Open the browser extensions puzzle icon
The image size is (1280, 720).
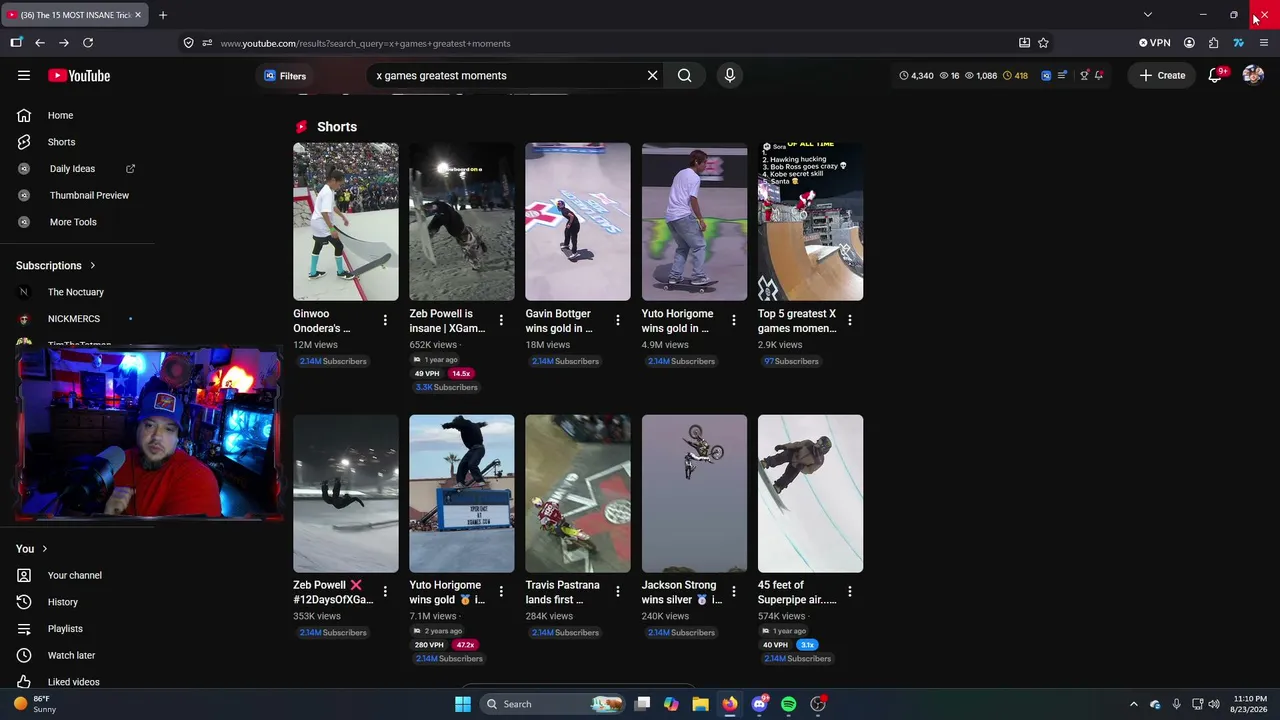pyautogui.click(x=1213, y=43)
